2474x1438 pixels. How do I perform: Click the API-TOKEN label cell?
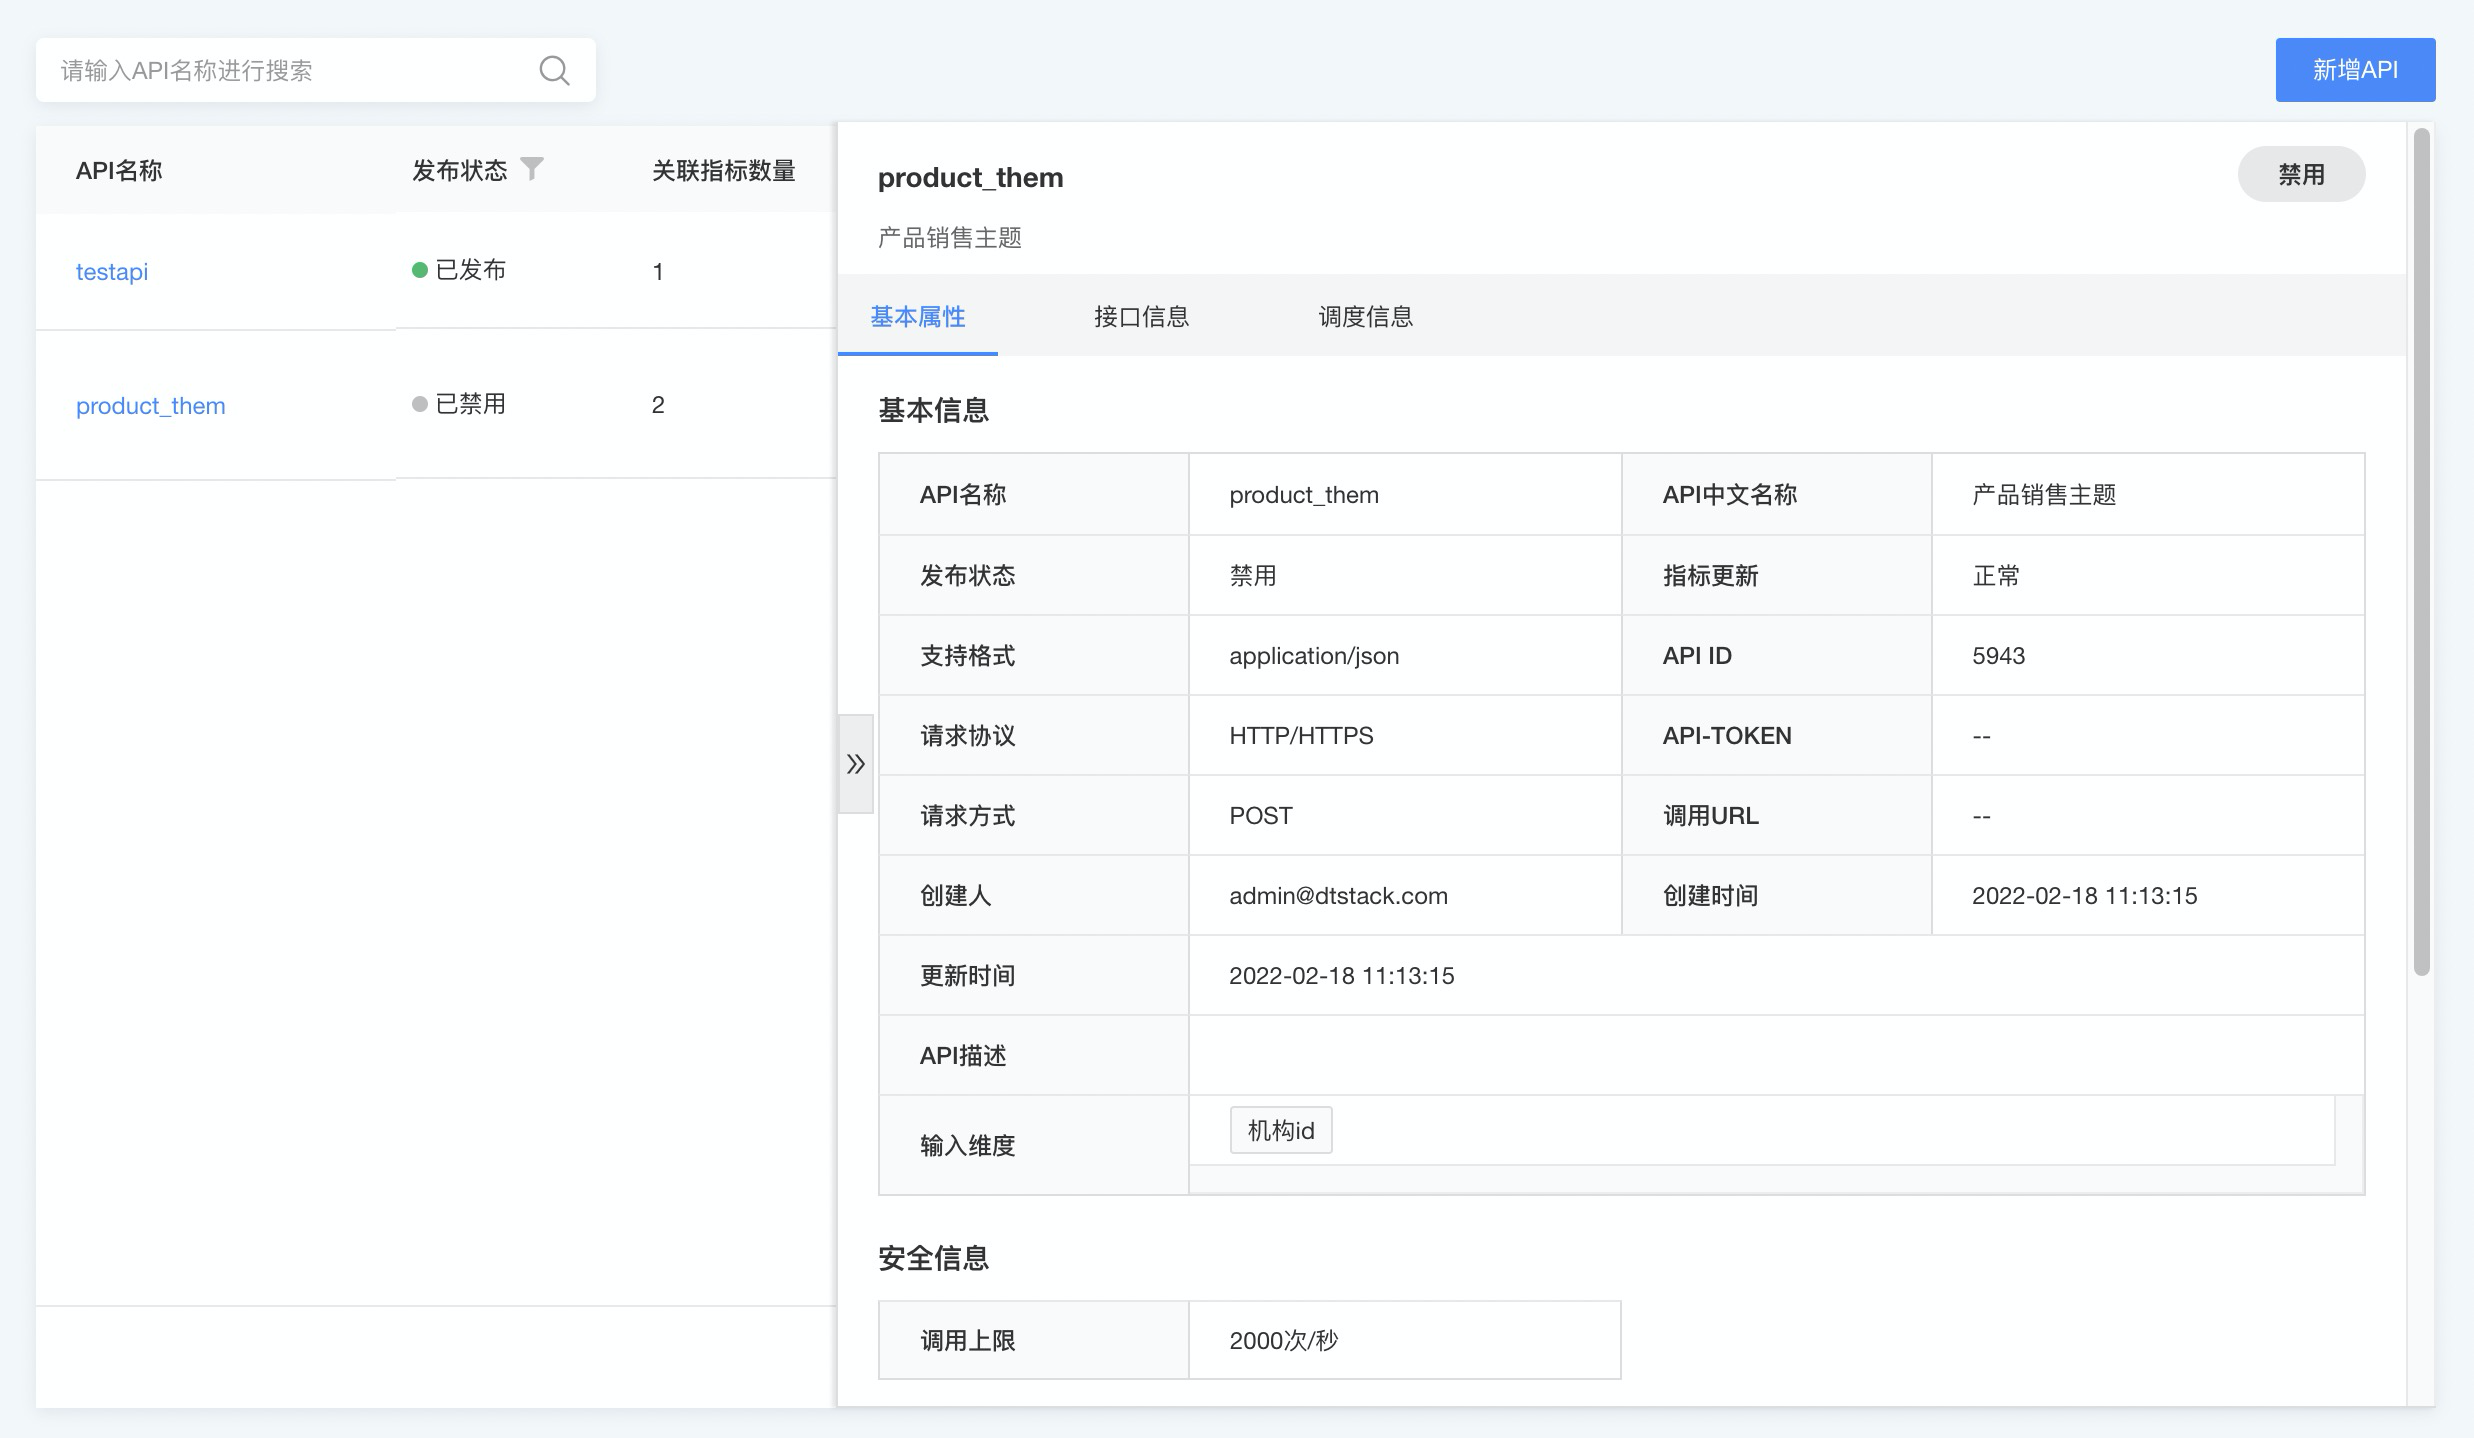coord(1776,735)
